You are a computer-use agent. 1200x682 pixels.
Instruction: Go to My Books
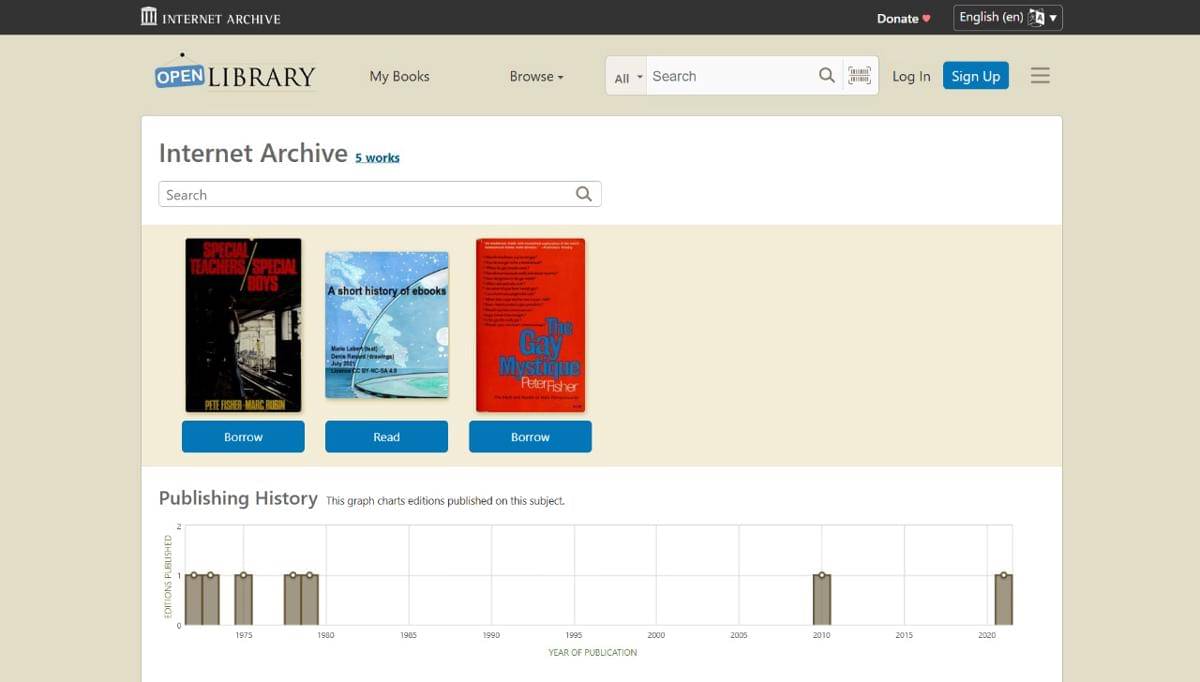tap(399, 76)
